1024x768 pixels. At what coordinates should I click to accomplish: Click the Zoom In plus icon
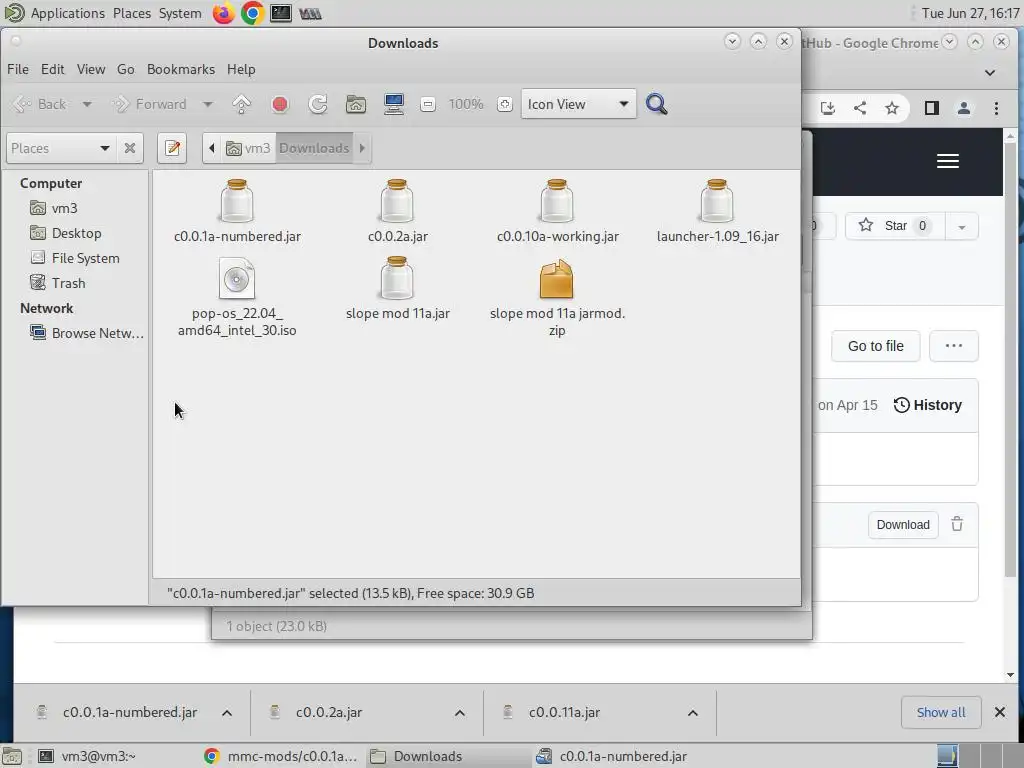coord(504,104)
